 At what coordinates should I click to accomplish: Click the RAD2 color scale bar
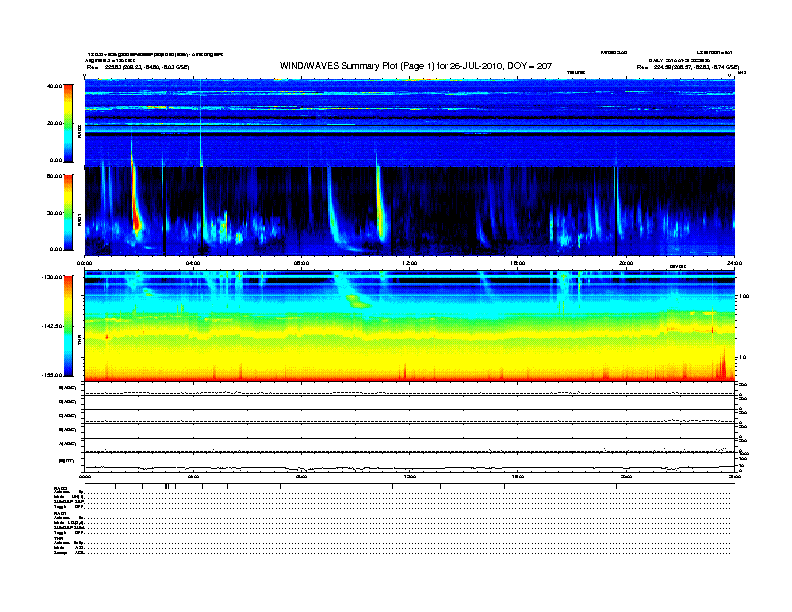68,124
